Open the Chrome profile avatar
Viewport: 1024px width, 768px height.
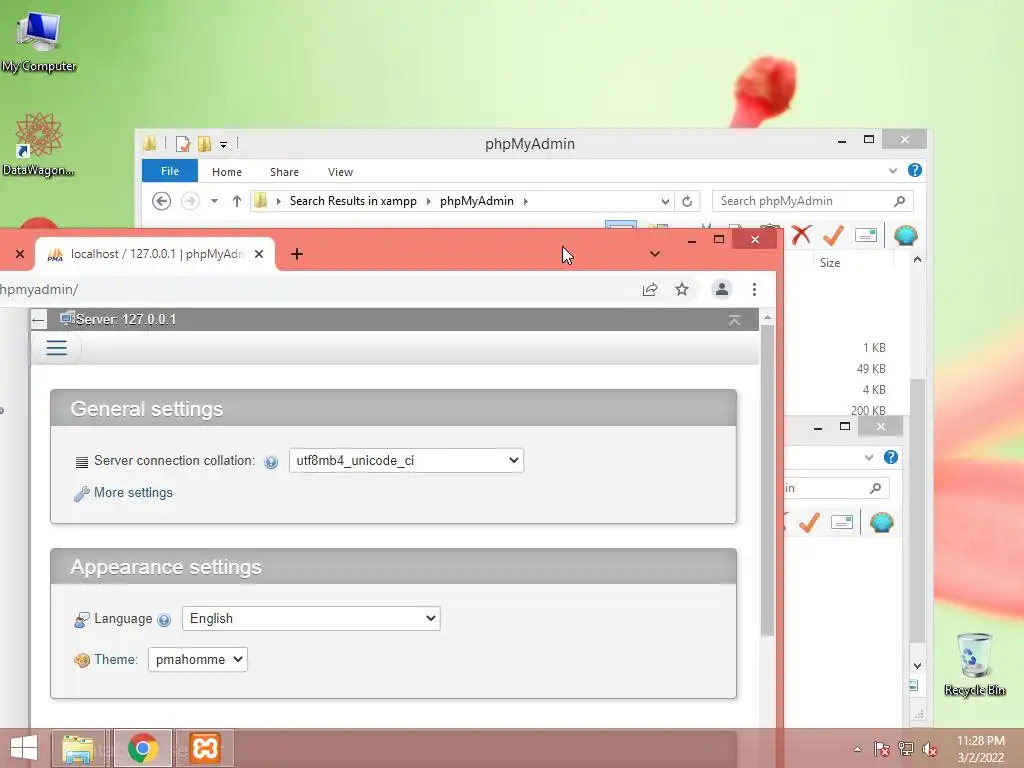(722, 289)
